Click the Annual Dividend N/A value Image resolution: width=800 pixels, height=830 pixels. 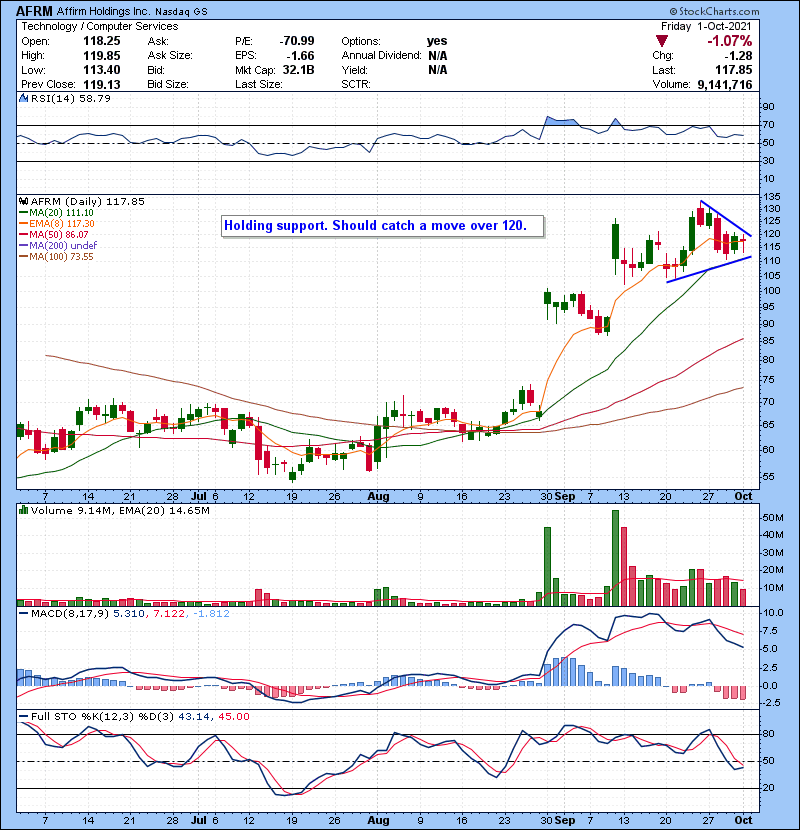437,56
